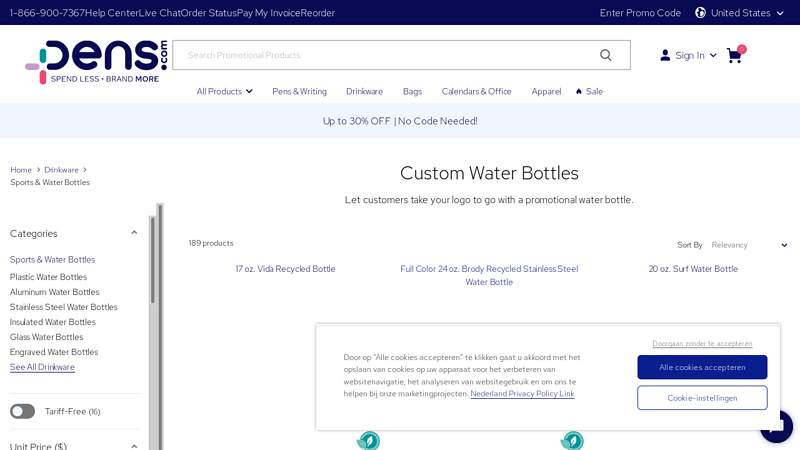Open the chat bubble widget

pyautogui.click(x=777, y=426)
